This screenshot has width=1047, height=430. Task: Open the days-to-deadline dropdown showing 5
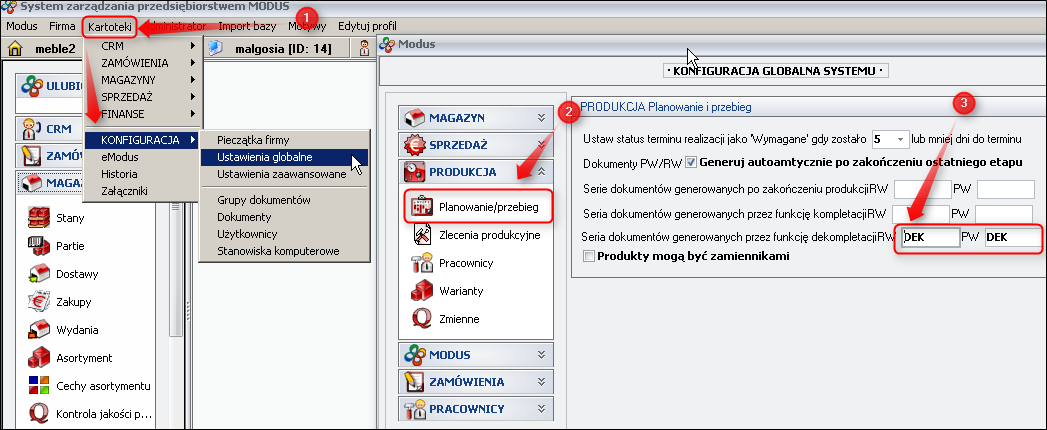pos(901,138)
